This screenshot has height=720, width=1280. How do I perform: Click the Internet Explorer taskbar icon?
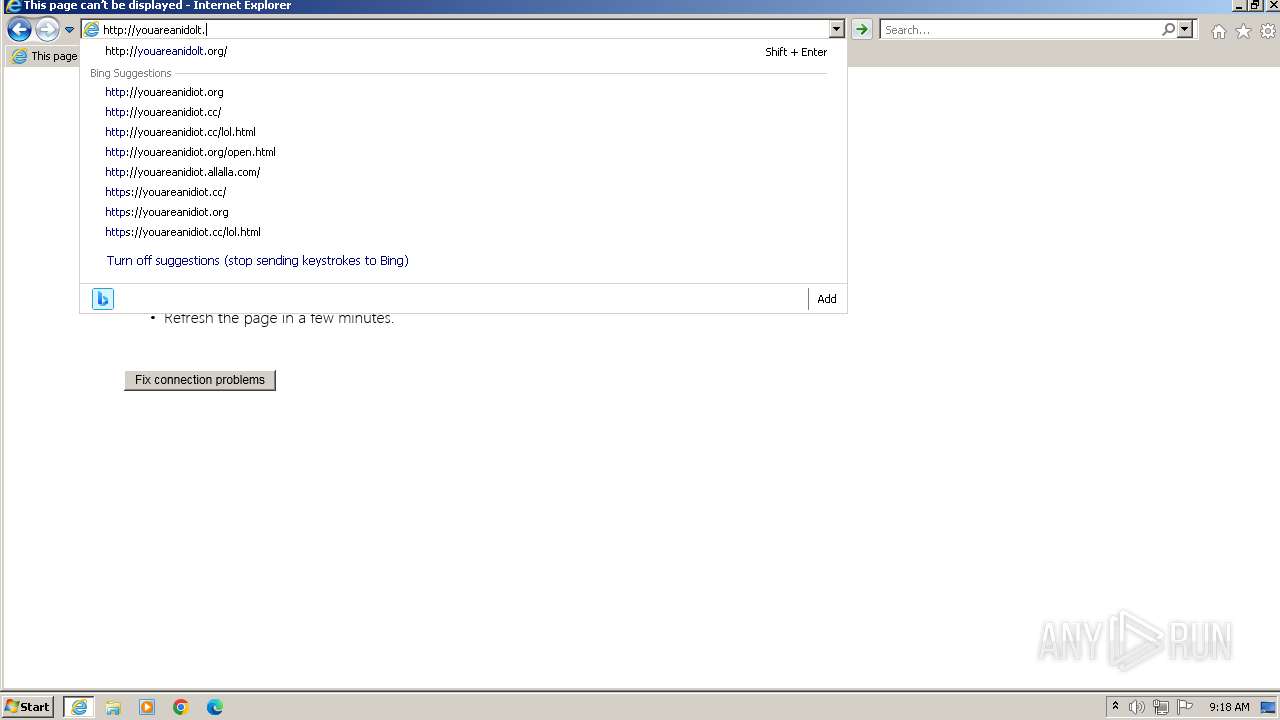(x=79, y=707)
